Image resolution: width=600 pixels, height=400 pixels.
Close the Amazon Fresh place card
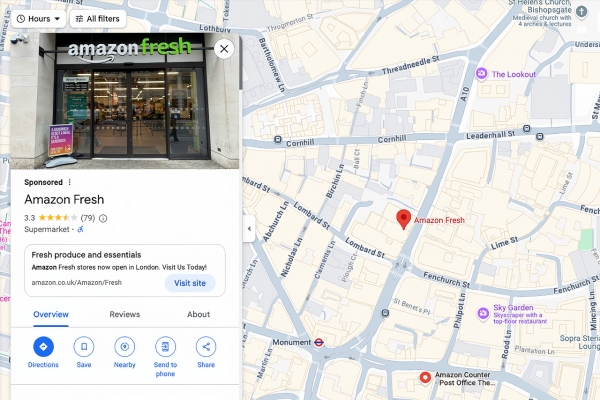[x=224, y=49]
